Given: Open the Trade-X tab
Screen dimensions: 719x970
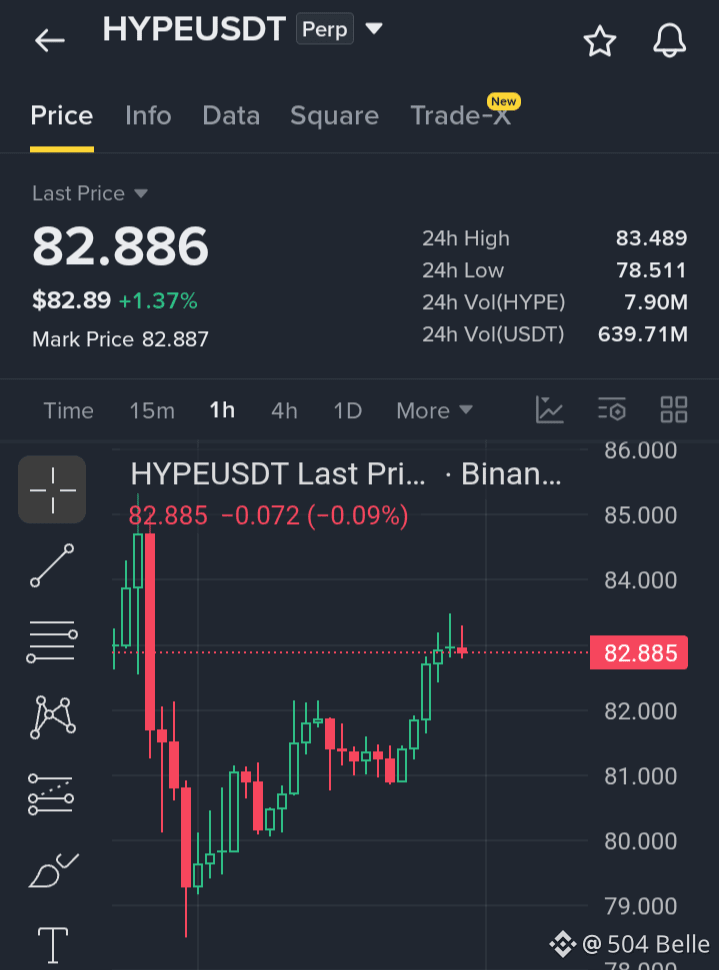Looking at the screenshot, I should (461, 116).
